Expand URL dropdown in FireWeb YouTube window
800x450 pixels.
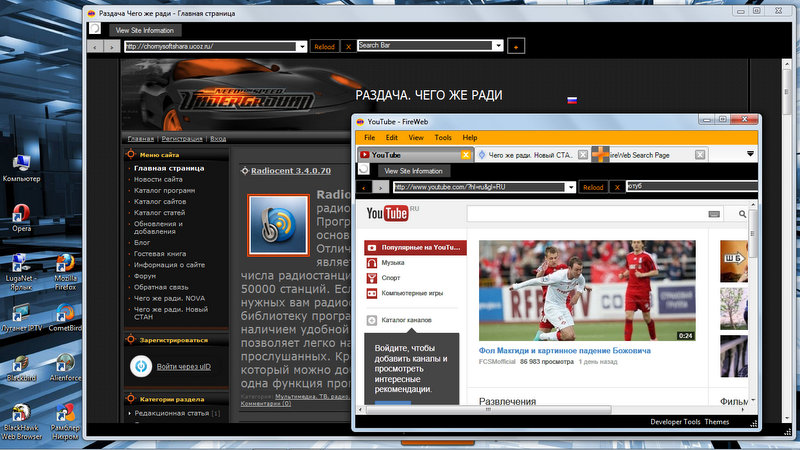point(571,187)
